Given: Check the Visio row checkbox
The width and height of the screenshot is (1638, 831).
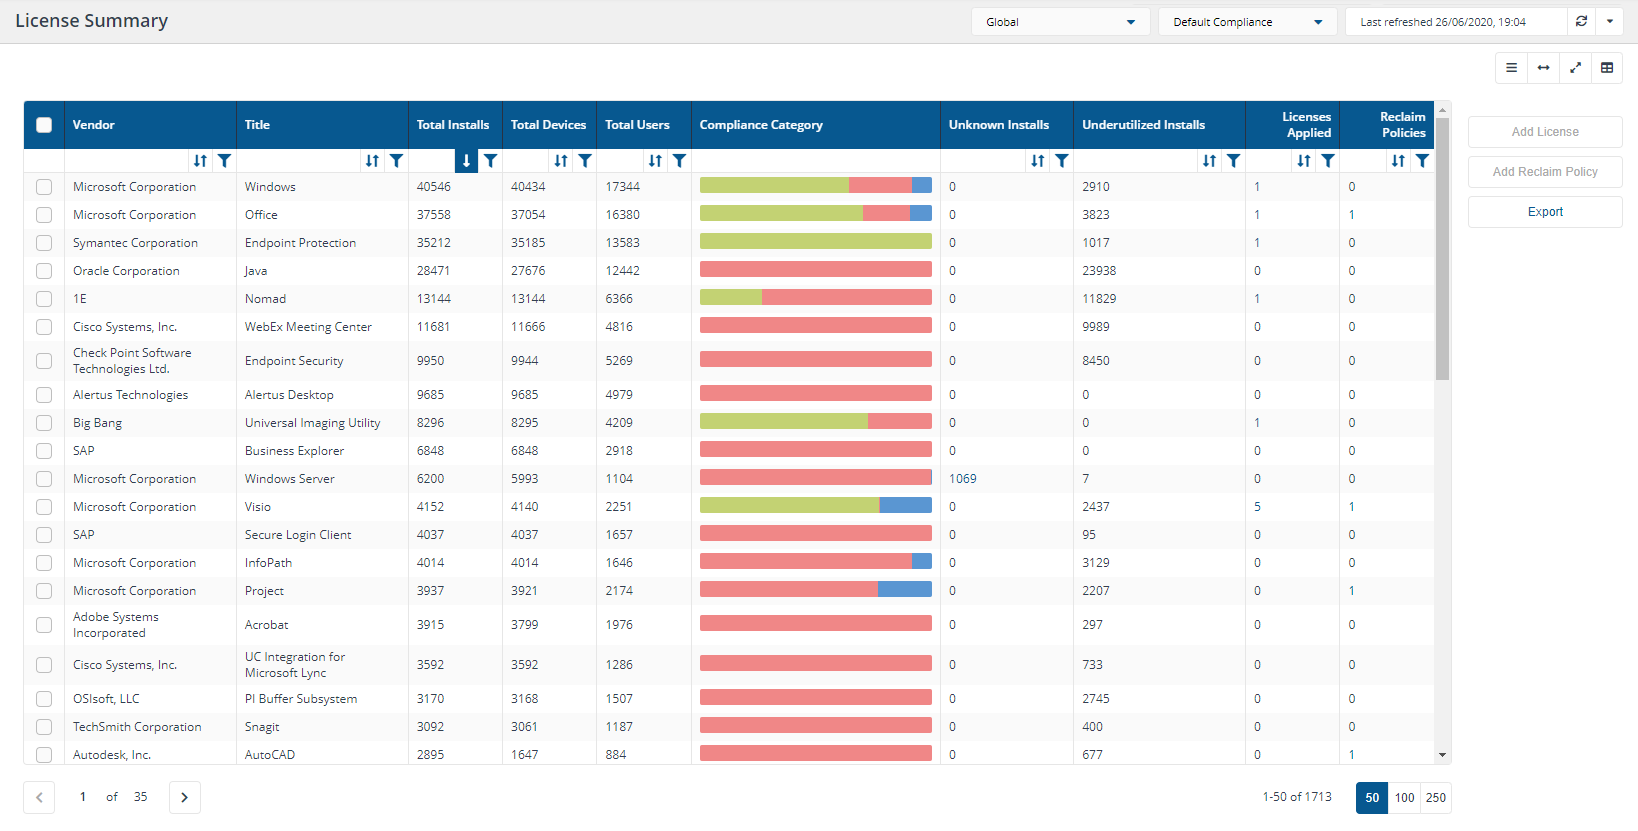Looking at the screenshot, I should (x=44, y=507).
